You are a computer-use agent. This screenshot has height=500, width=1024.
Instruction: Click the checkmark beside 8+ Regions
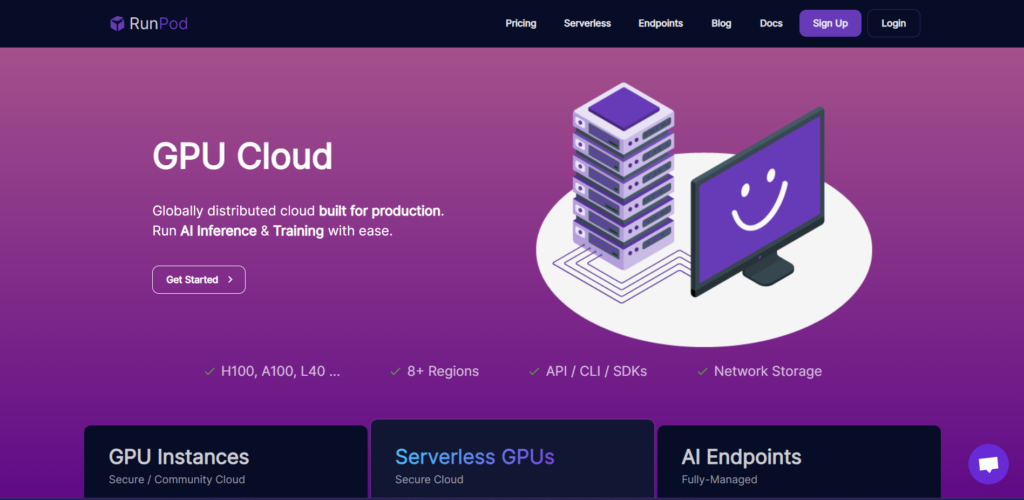395,371
